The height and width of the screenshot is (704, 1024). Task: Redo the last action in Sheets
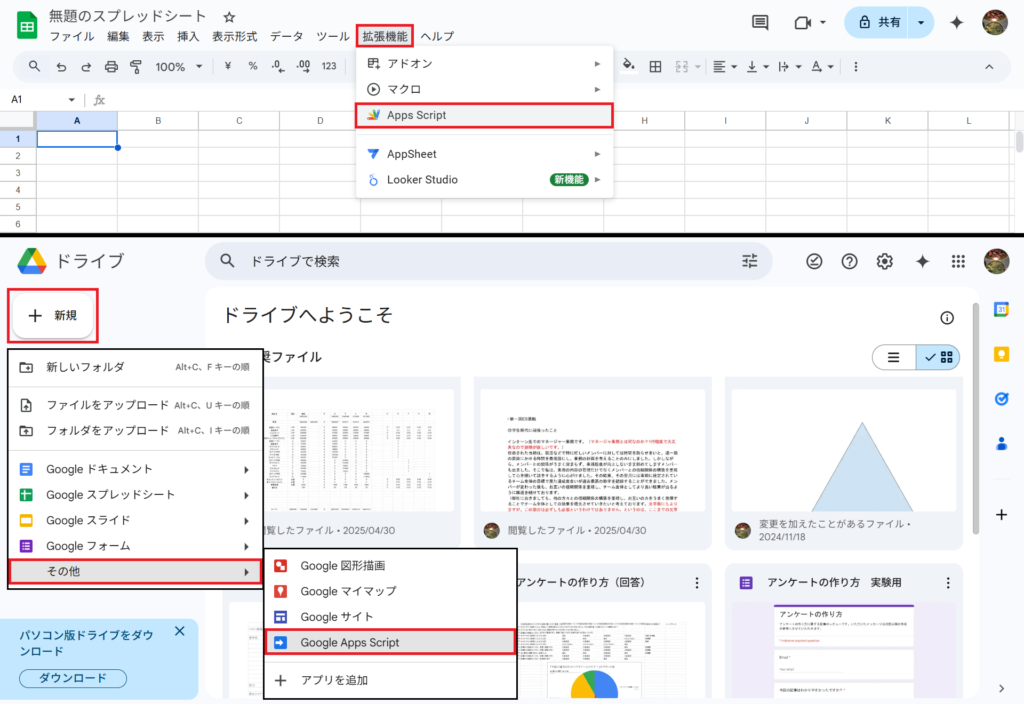(x=86, y=67)
